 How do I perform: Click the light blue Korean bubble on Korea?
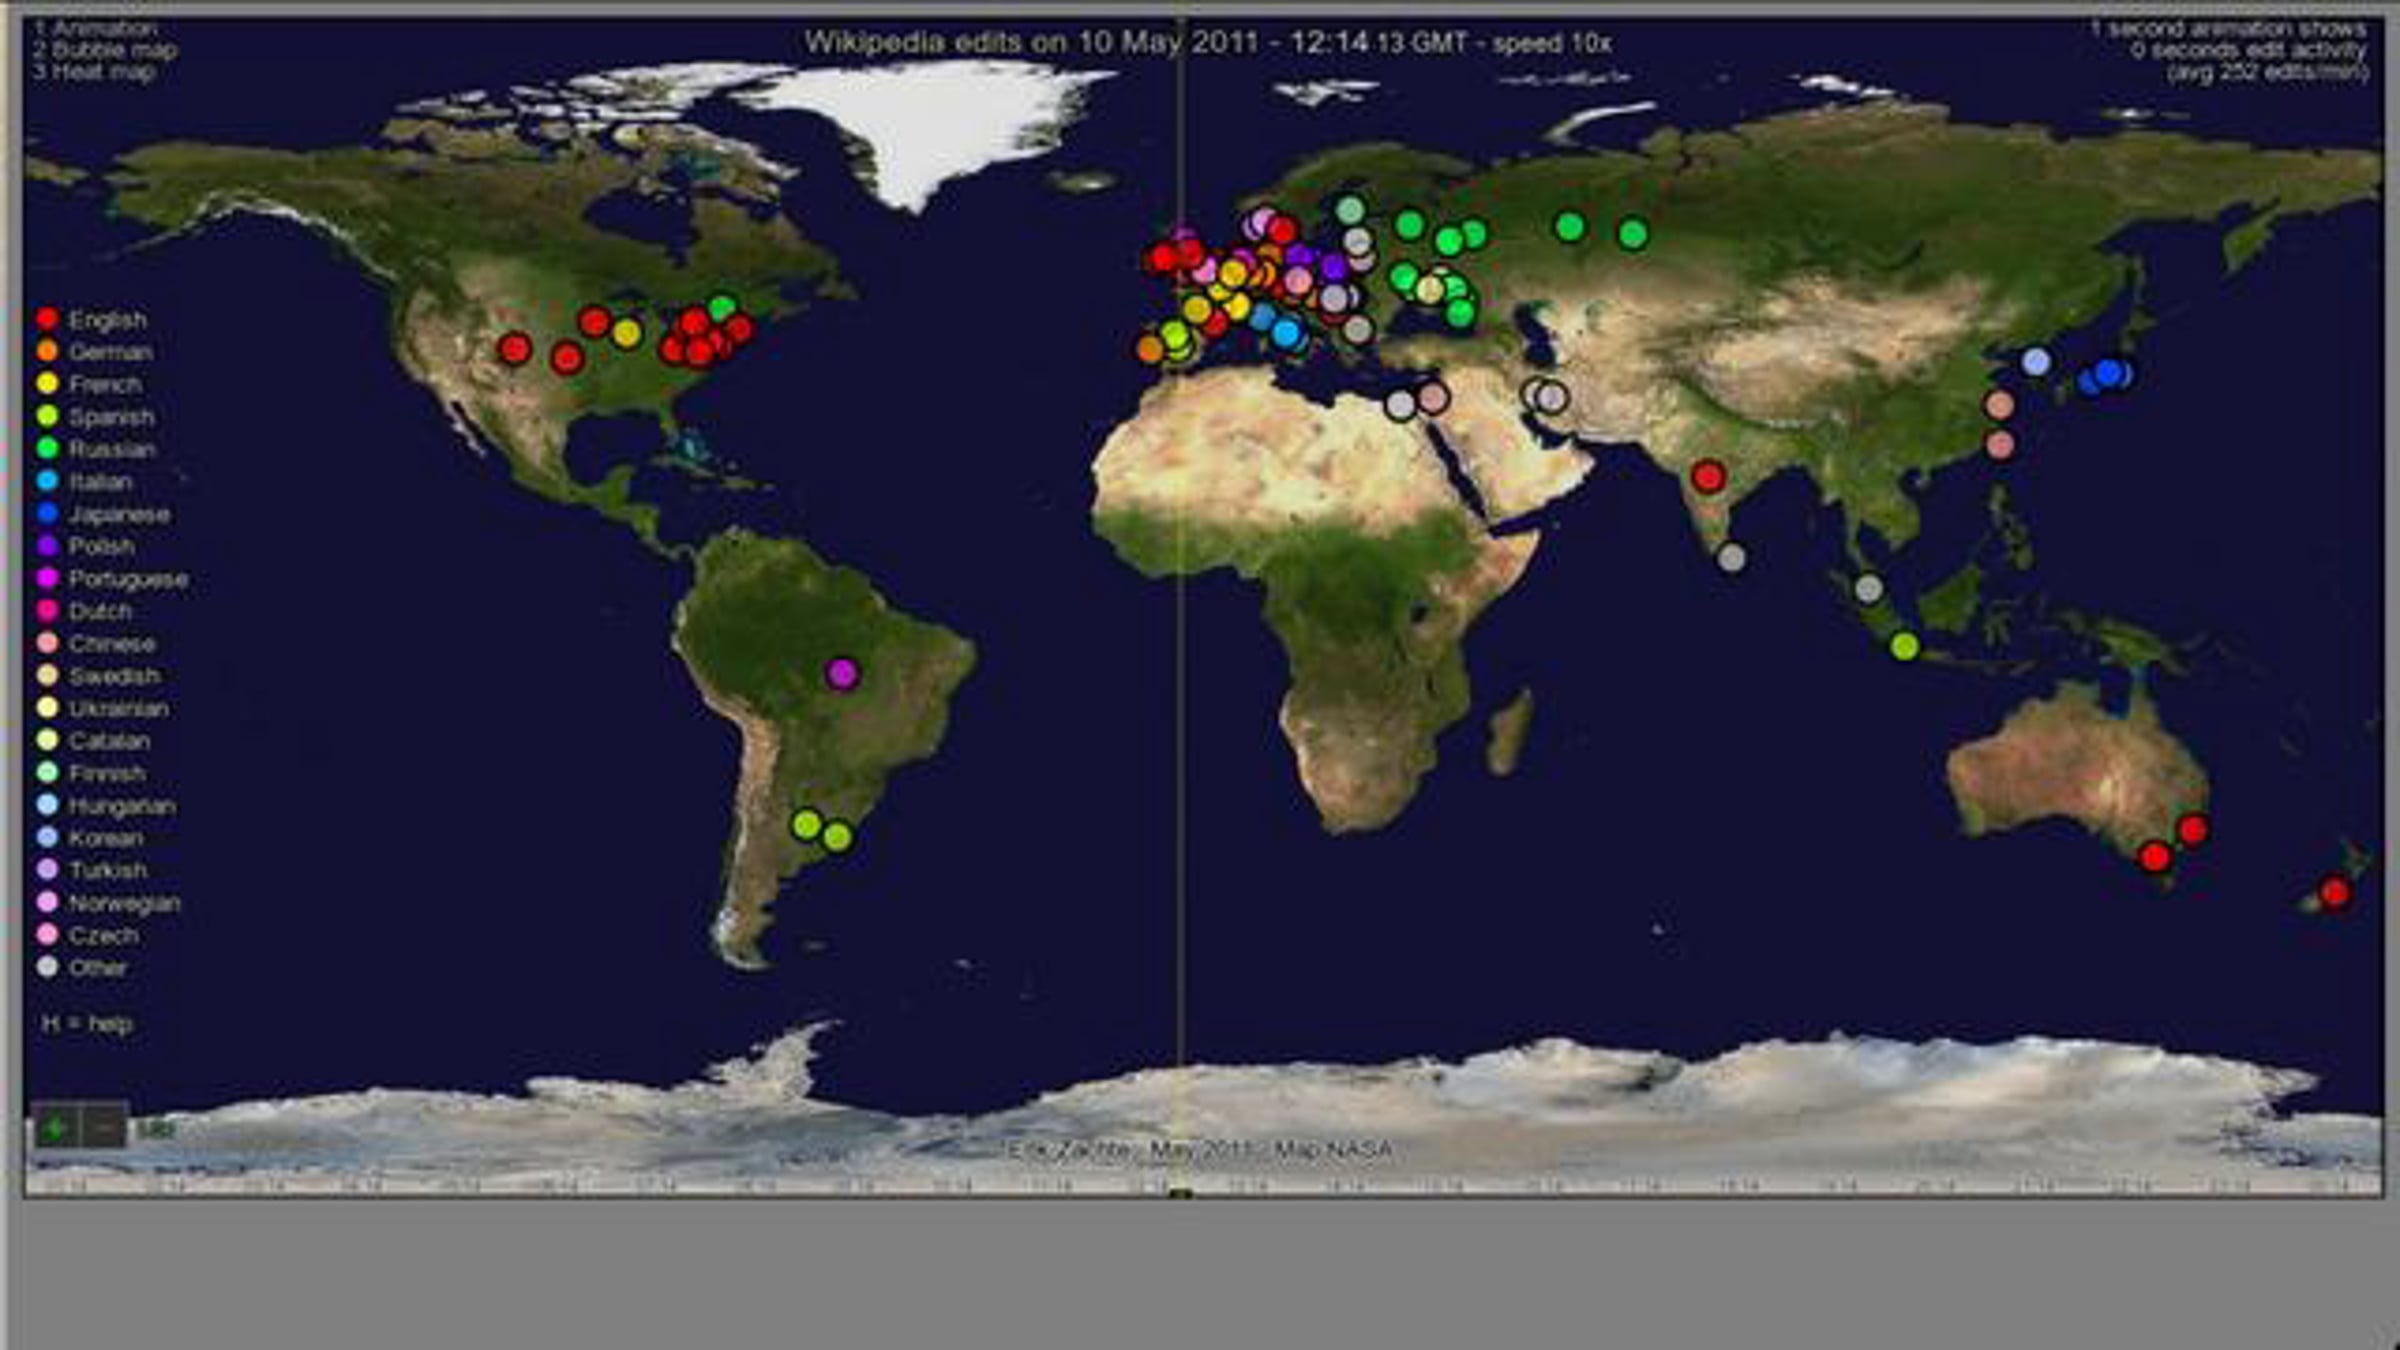(x=2036, y=362)
